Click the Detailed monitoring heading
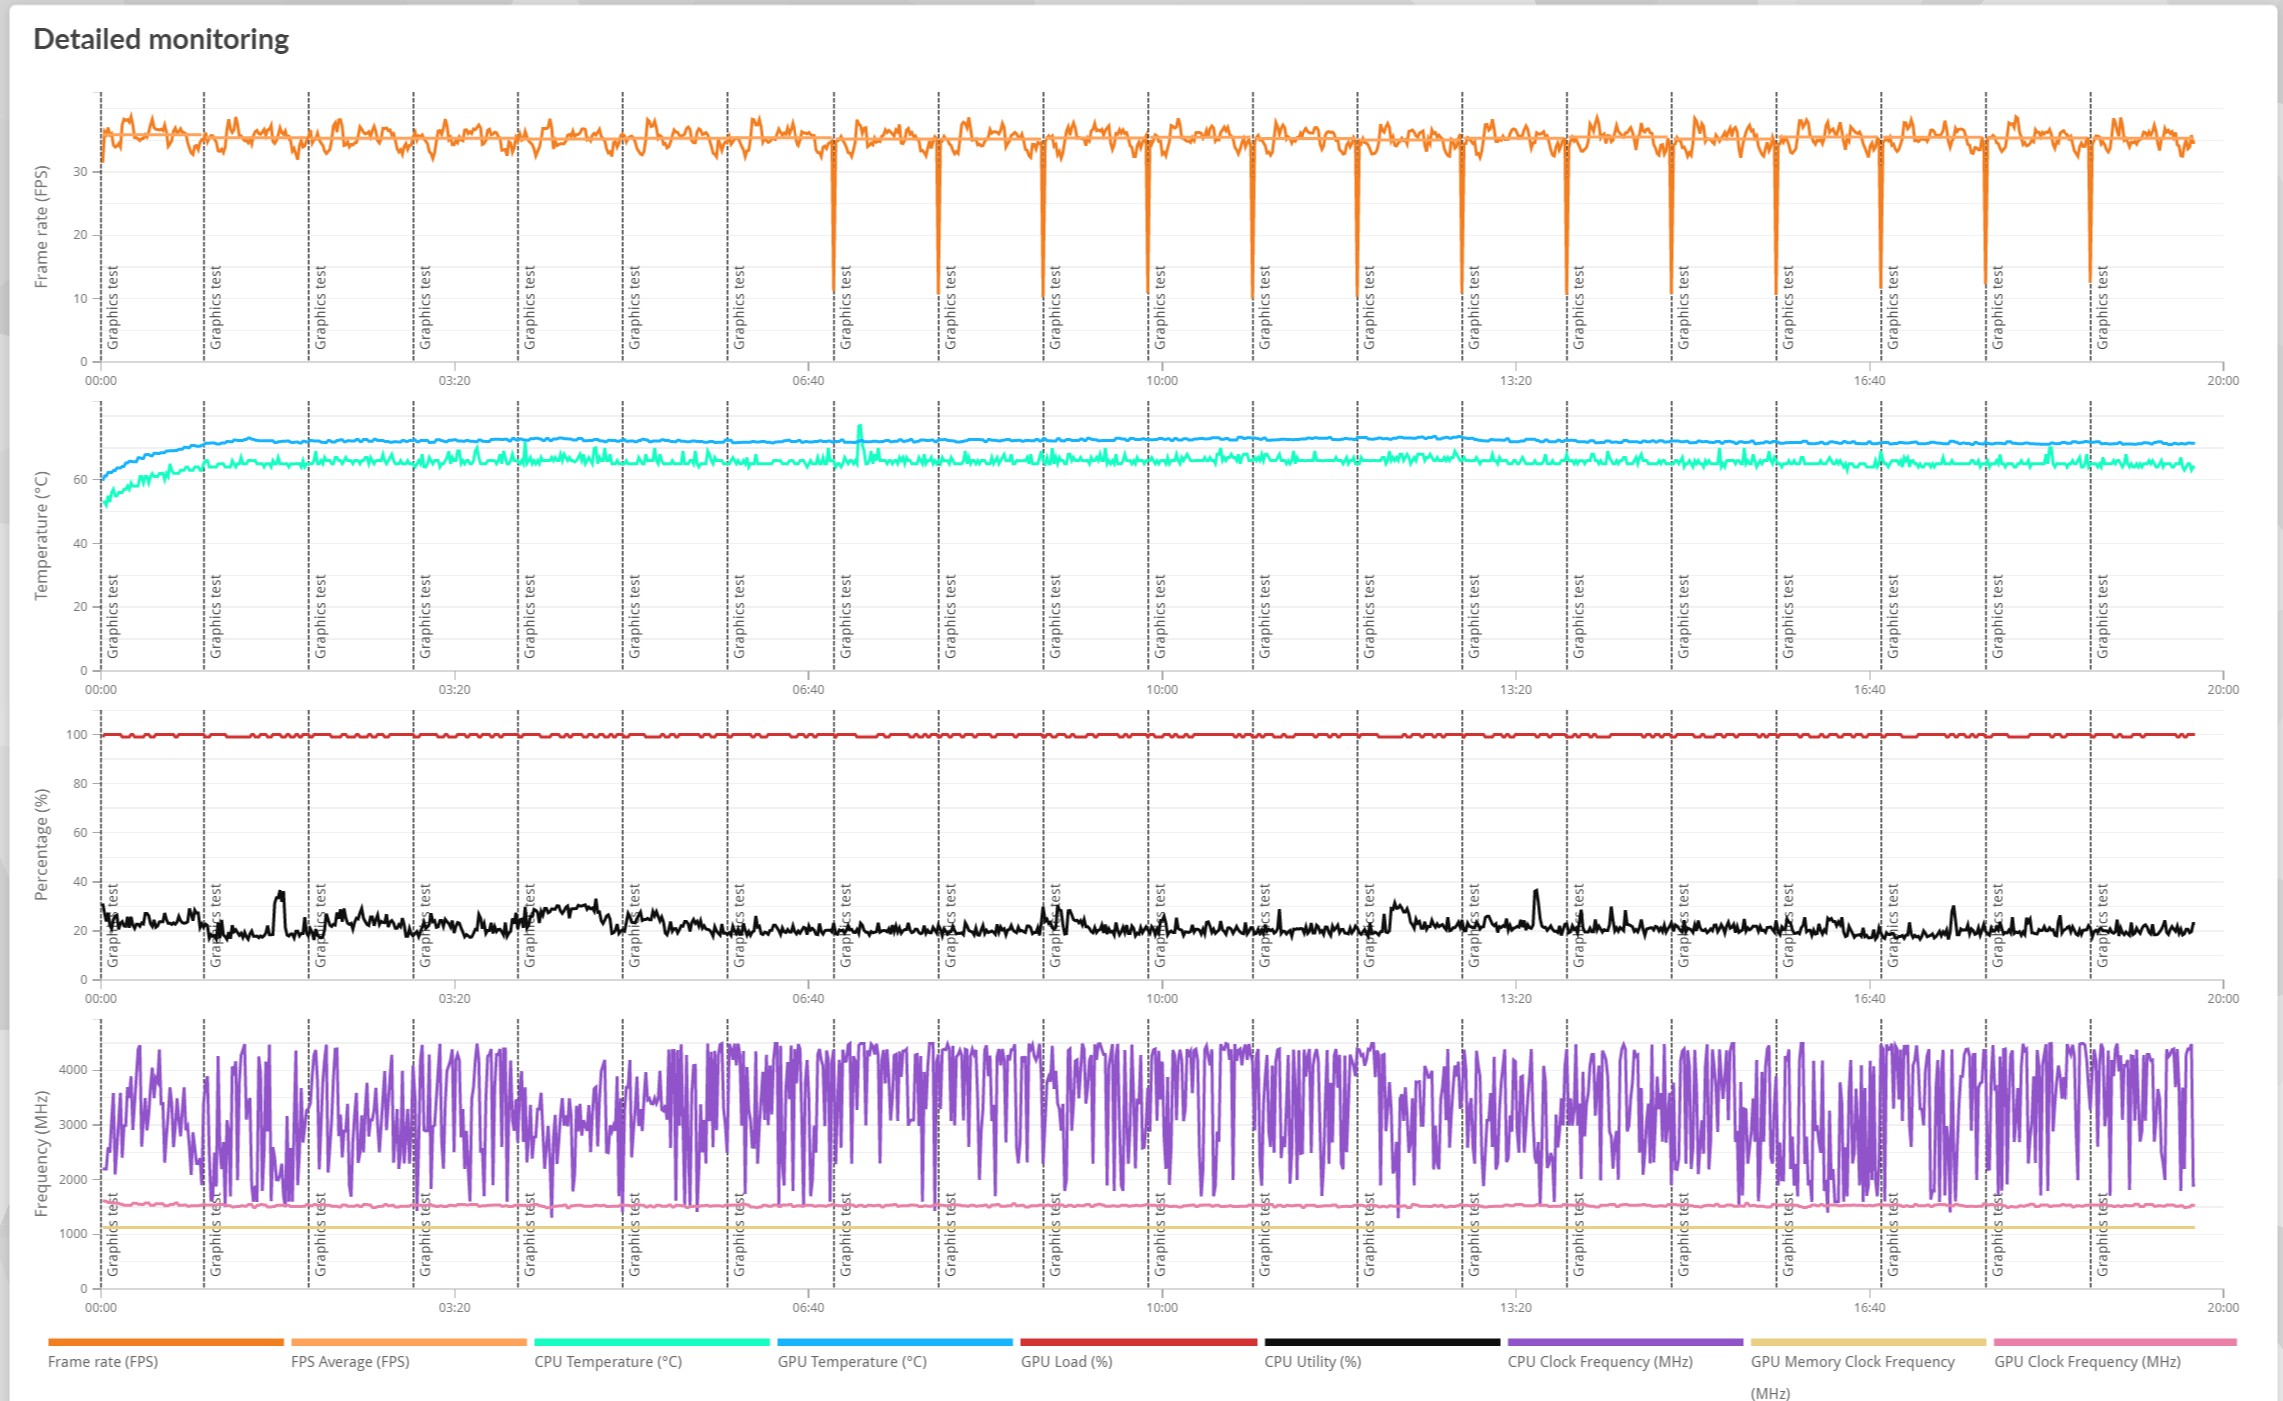 click(x=161, y=39)
